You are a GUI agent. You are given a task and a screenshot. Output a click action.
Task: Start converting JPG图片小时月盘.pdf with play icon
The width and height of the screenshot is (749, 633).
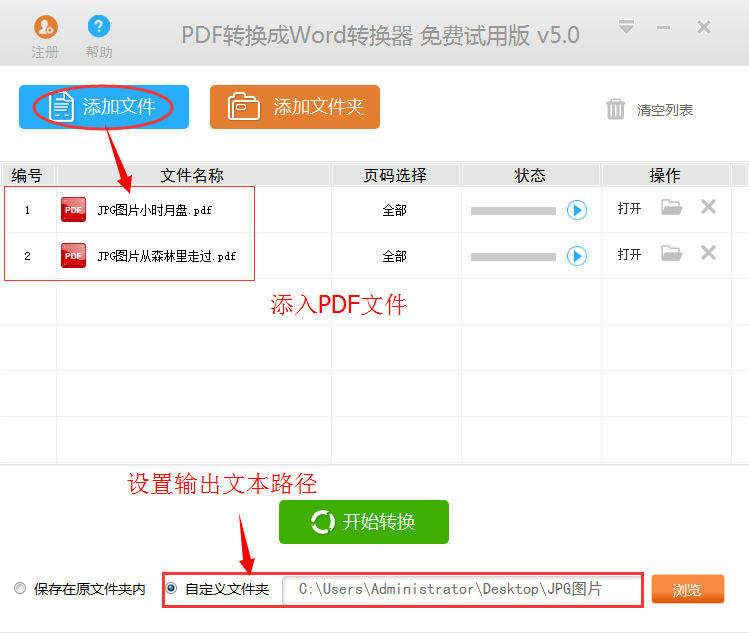[x=577, y=210]
